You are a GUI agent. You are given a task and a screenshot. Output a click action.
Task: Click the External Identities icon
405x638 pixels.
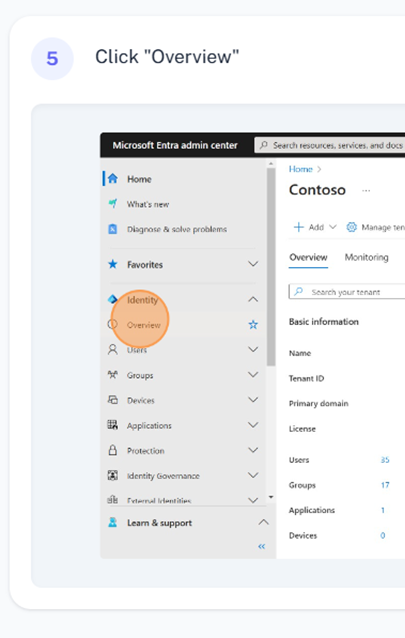point(113,500)
